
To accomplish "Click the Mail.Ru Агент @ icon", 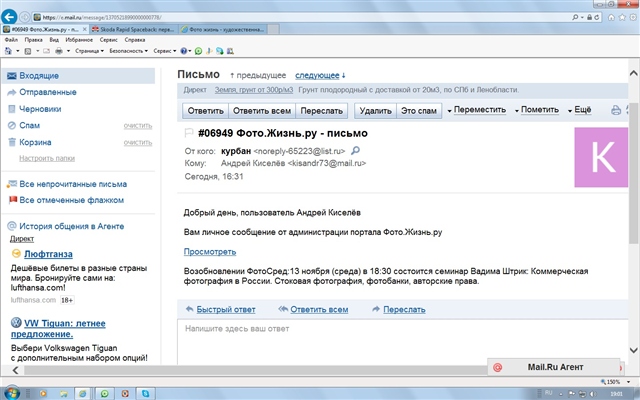I will coord(498,367).
